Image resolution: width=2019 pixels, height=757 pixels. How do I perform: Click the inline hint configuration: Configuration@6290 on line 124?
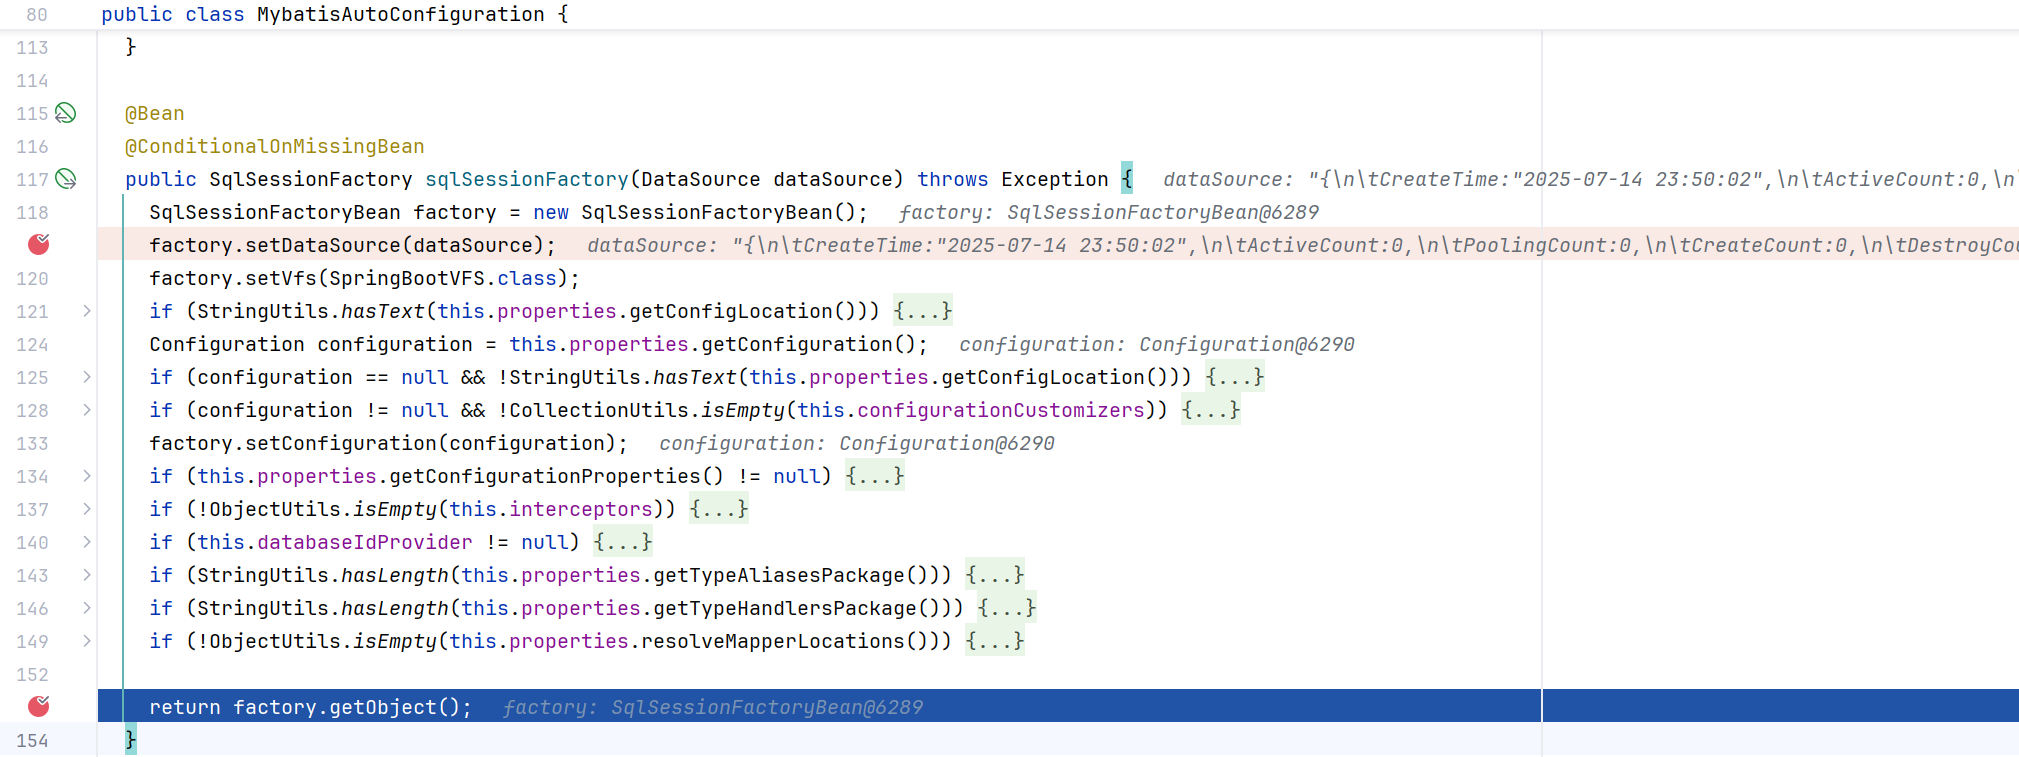pyautogui.click(x=1157, y=344)
